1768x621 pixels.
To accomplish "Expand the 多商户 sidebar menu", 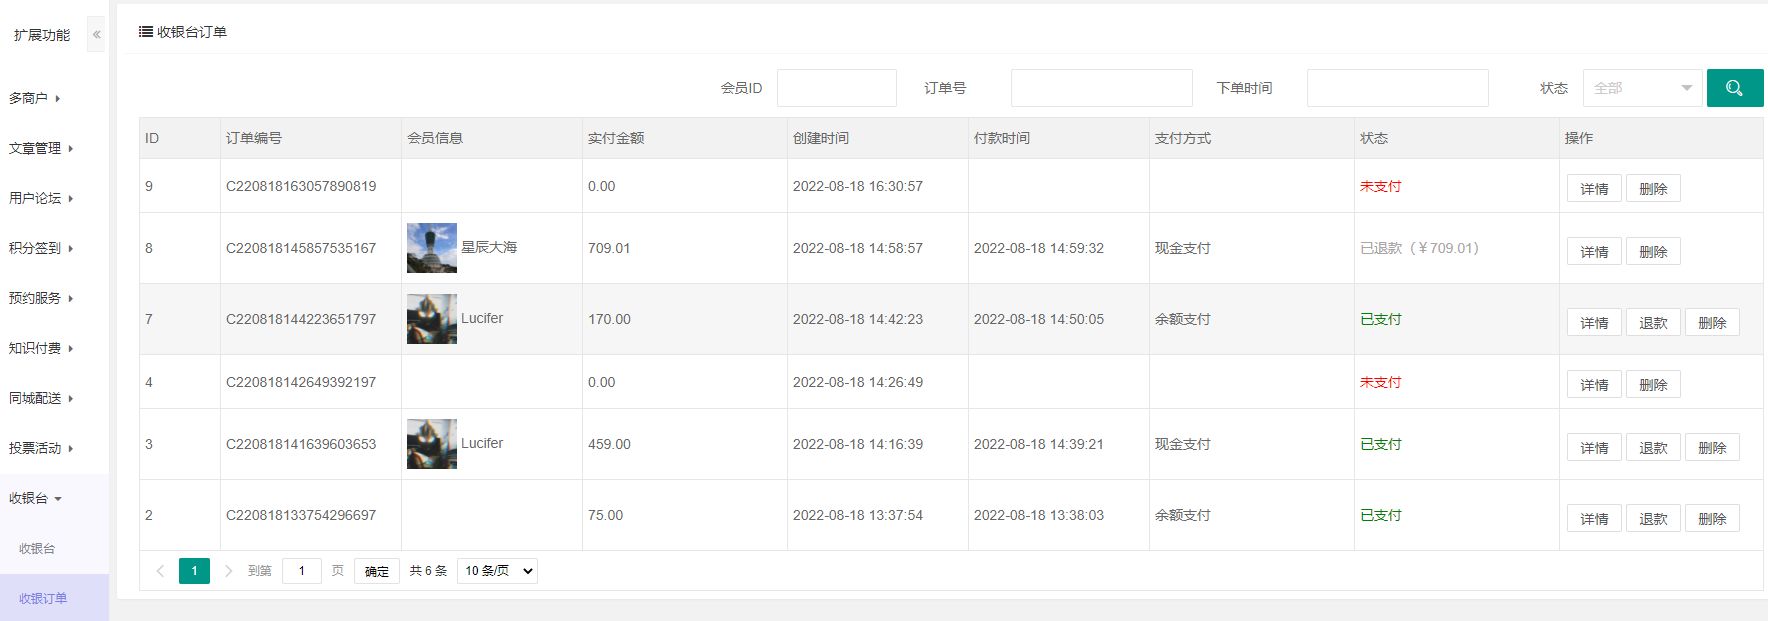I will [35, 98].
